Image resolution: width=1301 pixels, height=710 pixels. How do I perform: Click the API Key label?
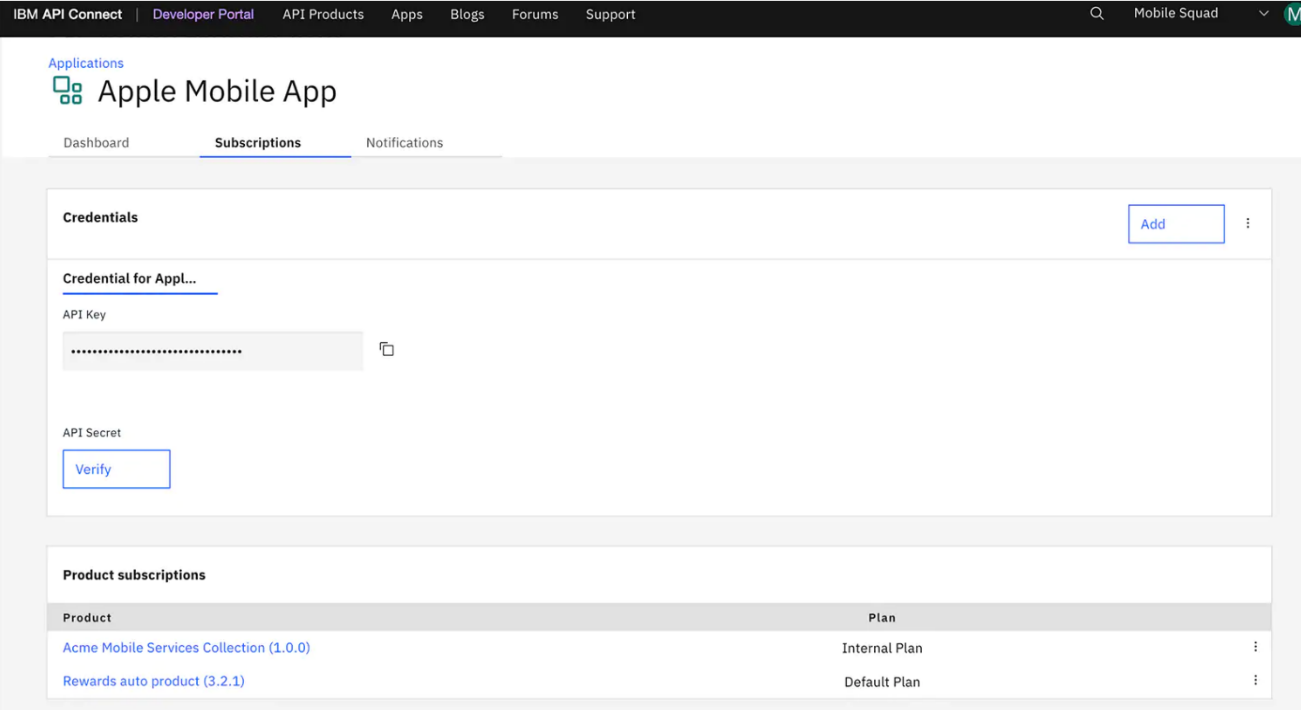[84, 315]
